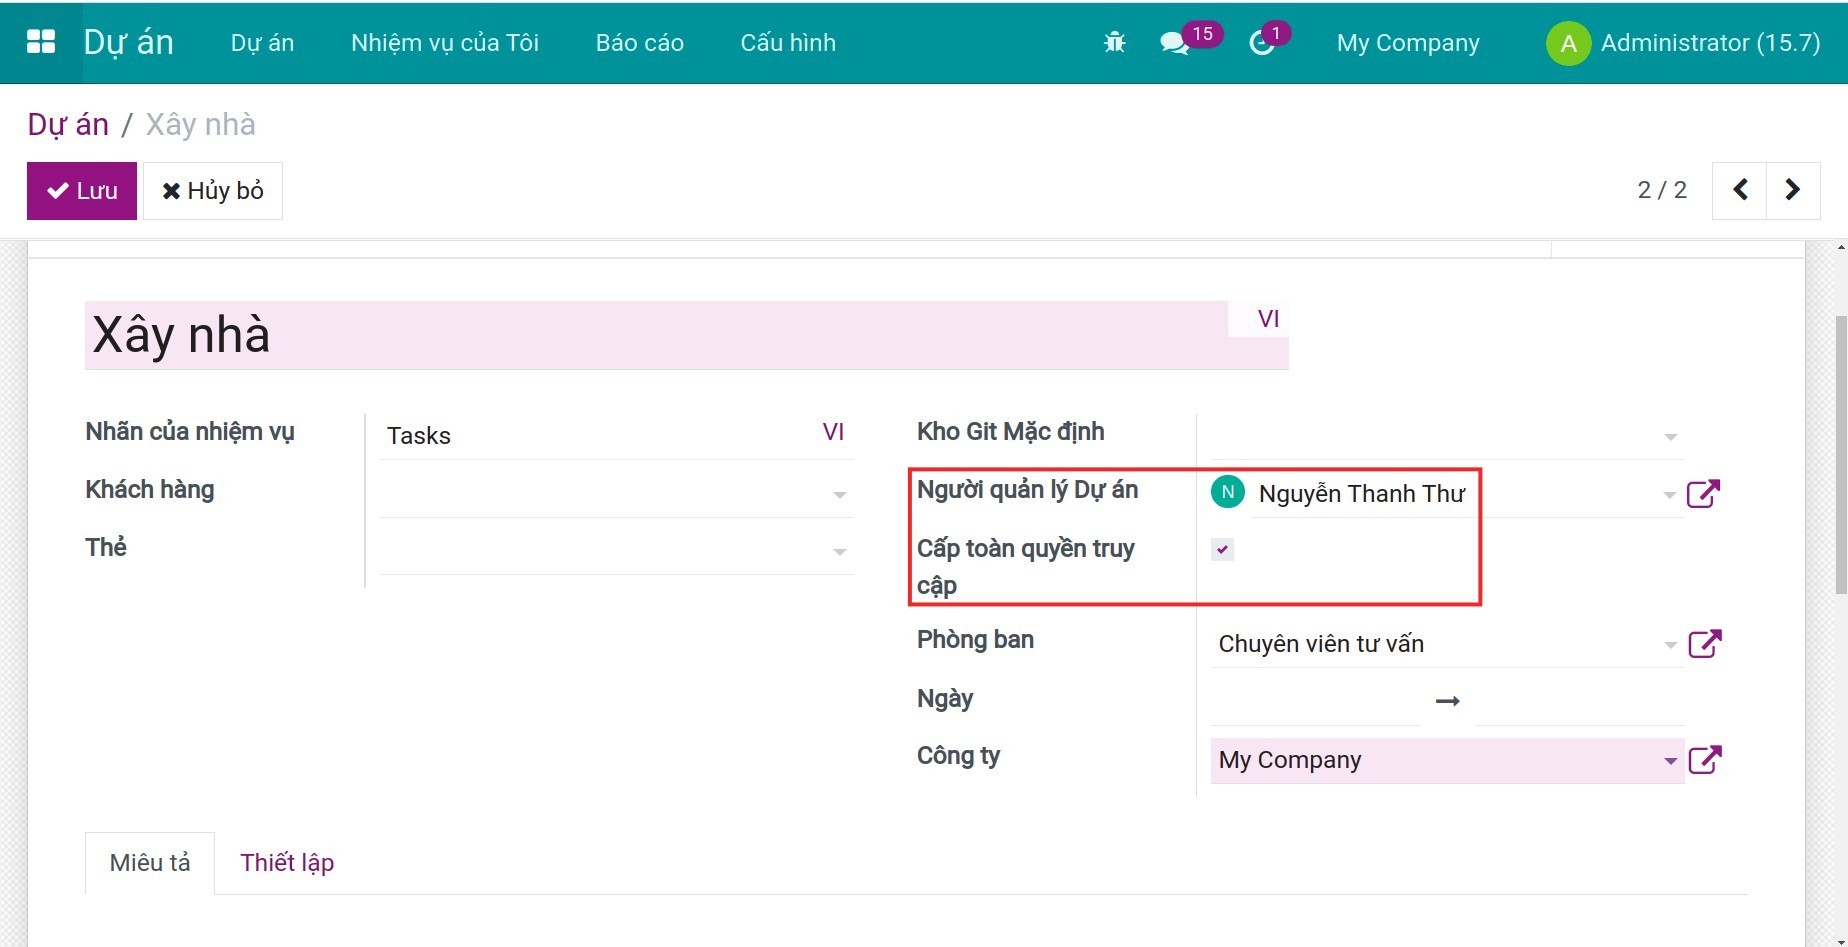Open the conversations messages icon
Viewport: 1848px width, 947px height.
[x=1174, y=43]
